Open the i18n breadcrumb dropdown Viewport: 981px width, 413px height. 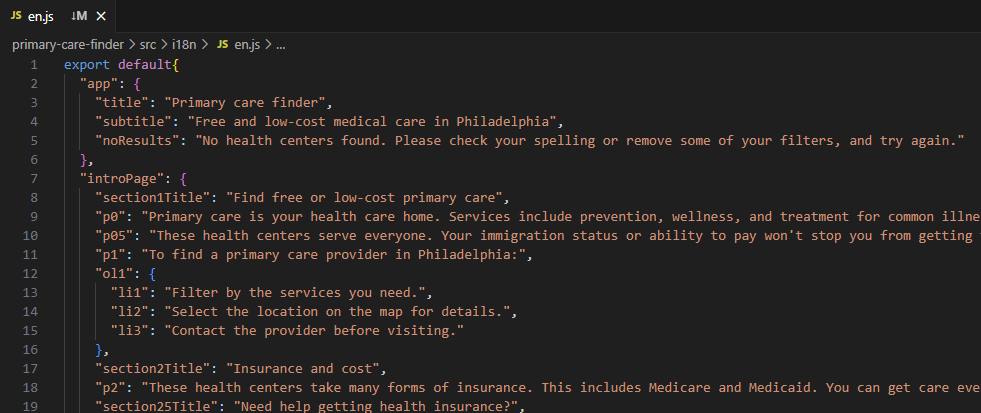186,44
